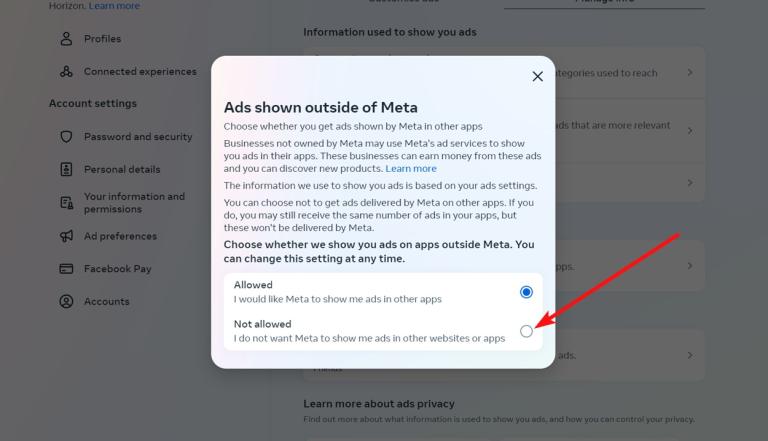Viewport: 768px width, 441px height.
Task: Click the Facebook Pay card icon
Action: click(x=66, y=269)
